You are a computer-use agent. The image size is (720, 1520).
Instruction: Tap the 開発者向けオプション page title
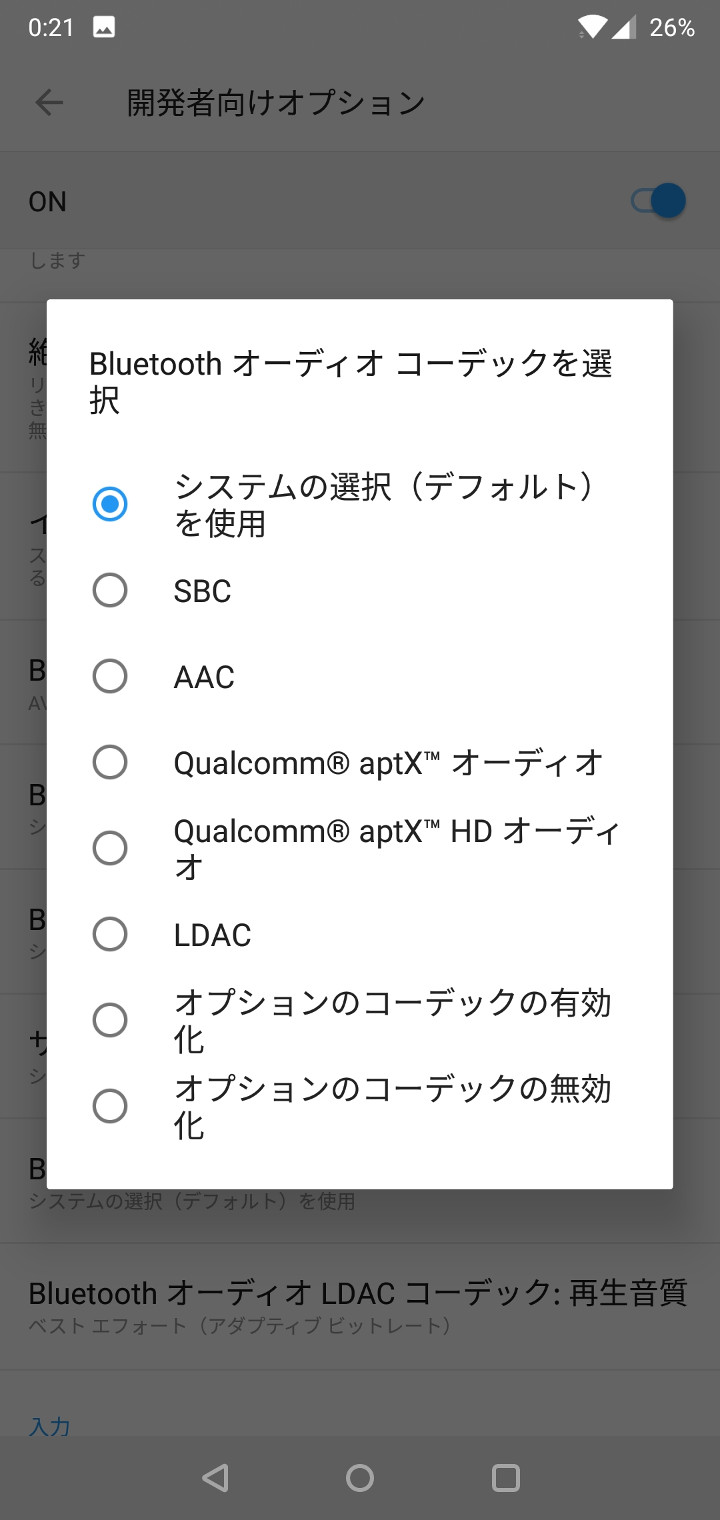(276, 102)
